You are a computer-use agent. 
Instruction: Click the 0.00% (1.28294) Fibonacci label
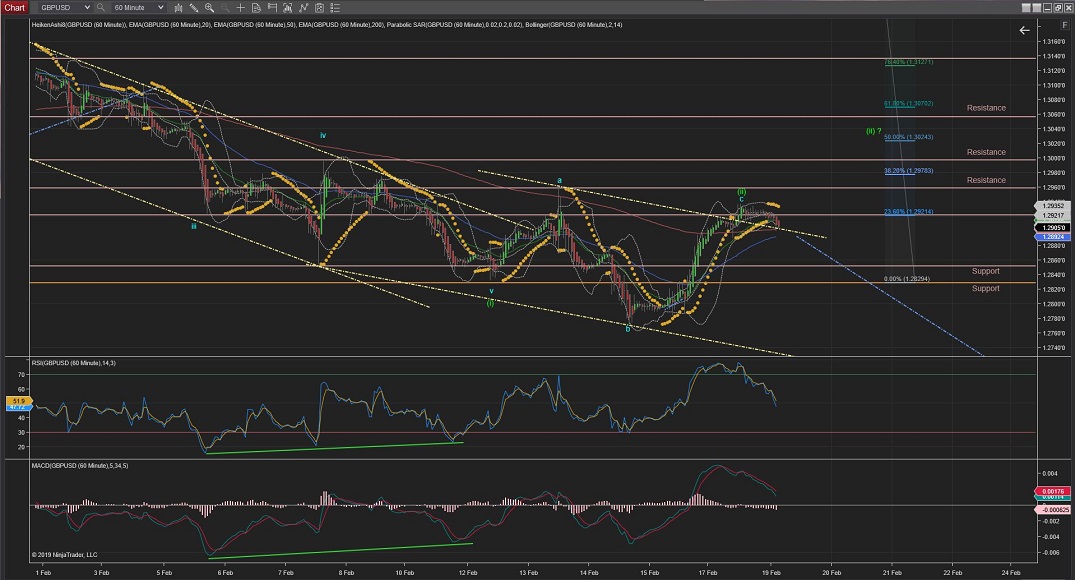click(x=906, y=279)
